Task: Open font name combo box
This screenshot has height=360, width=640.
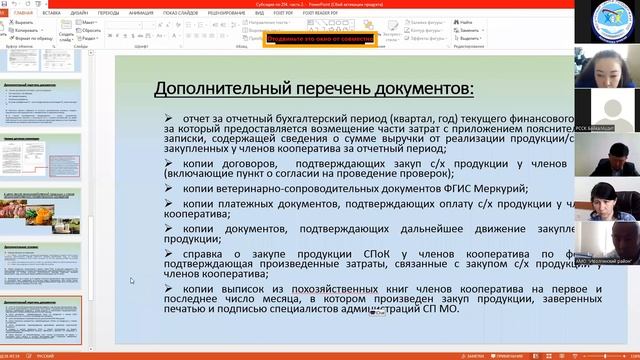Action: coord(124,25)
